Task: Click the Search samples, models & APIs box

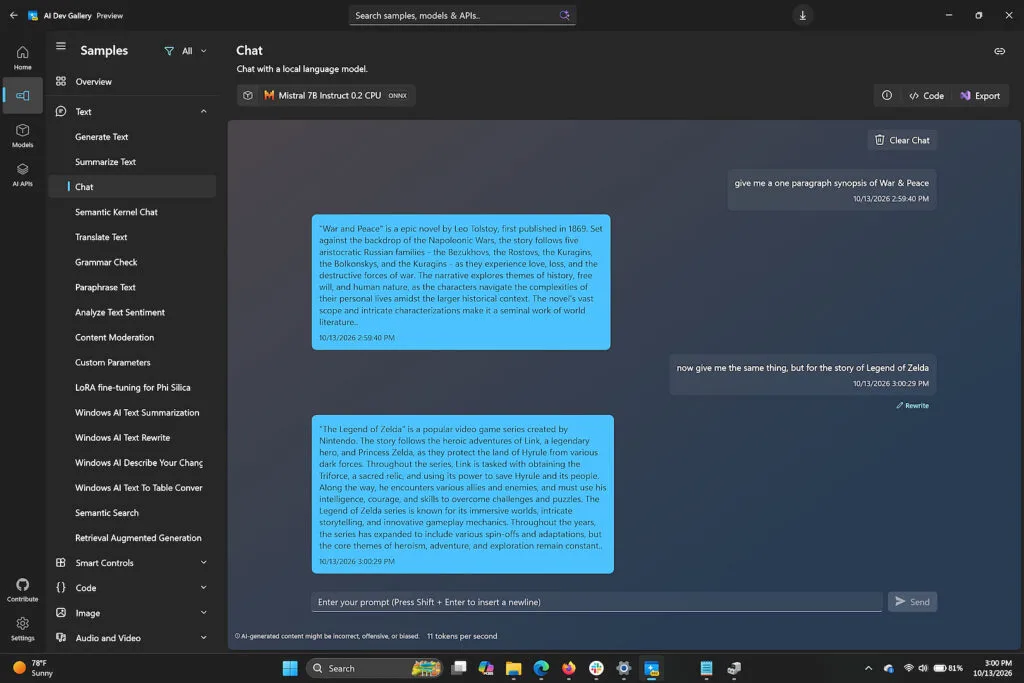Action: click(462, 15)
